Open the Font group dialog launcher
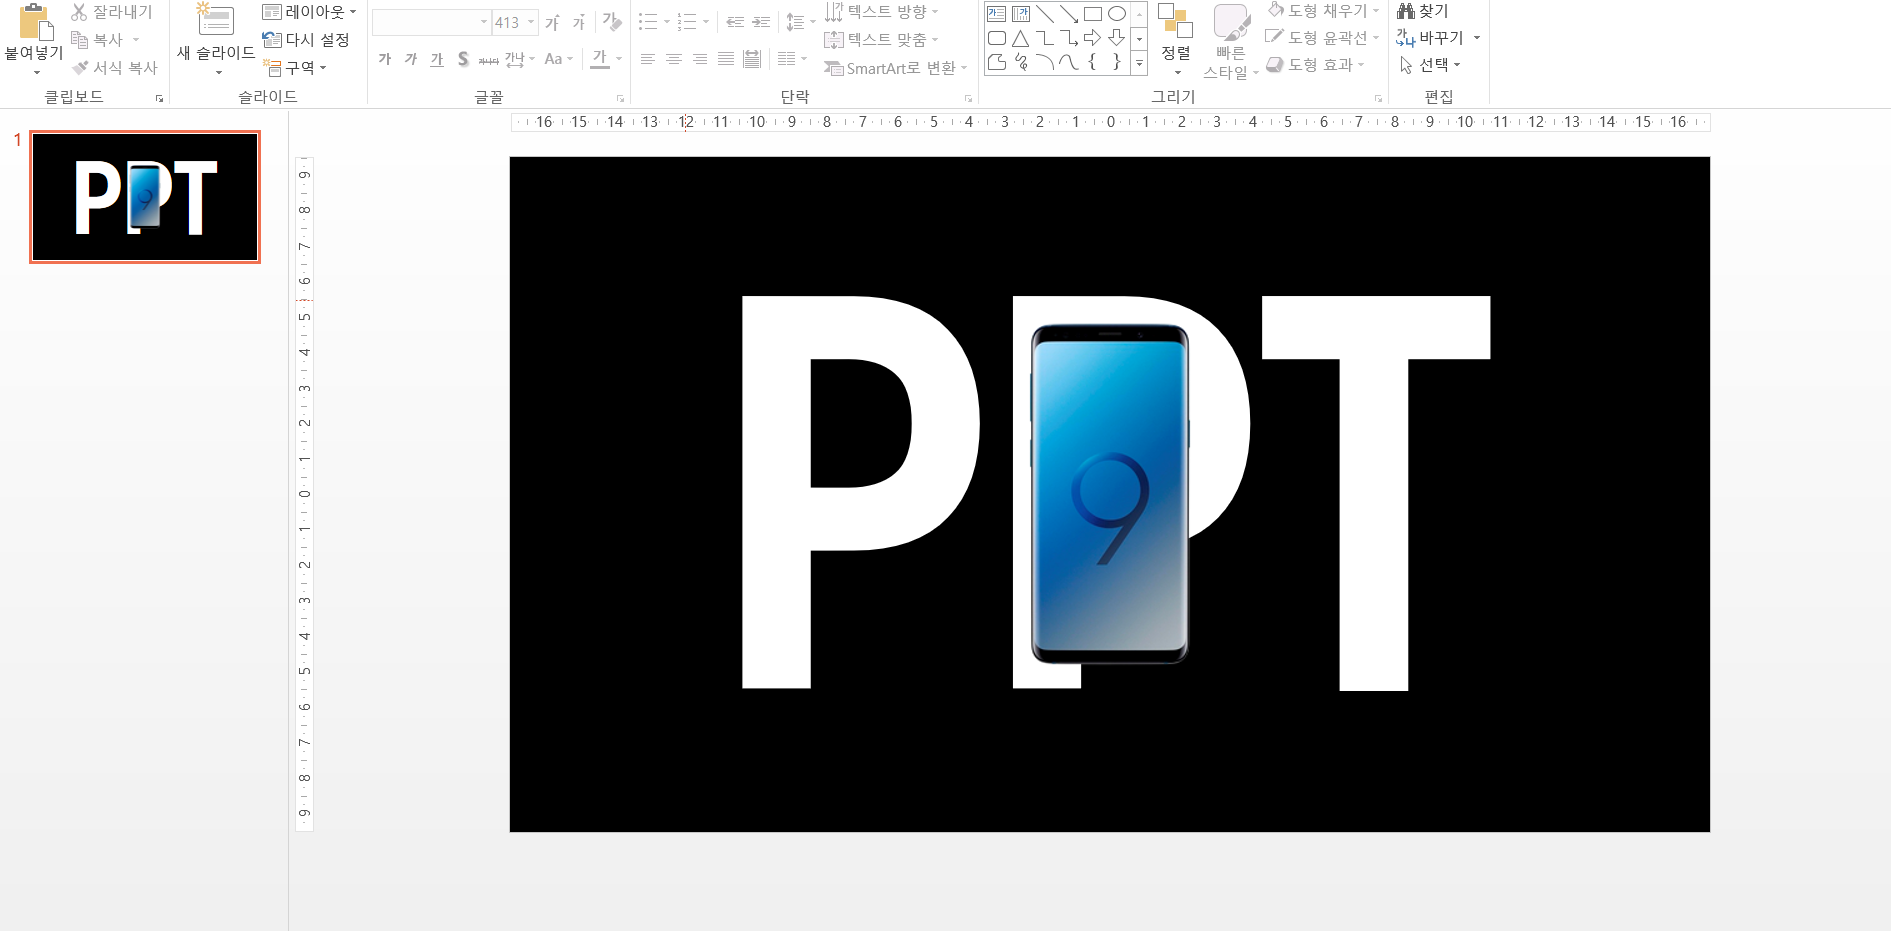This screenshot has width=1891, height=931. point(620,98)
